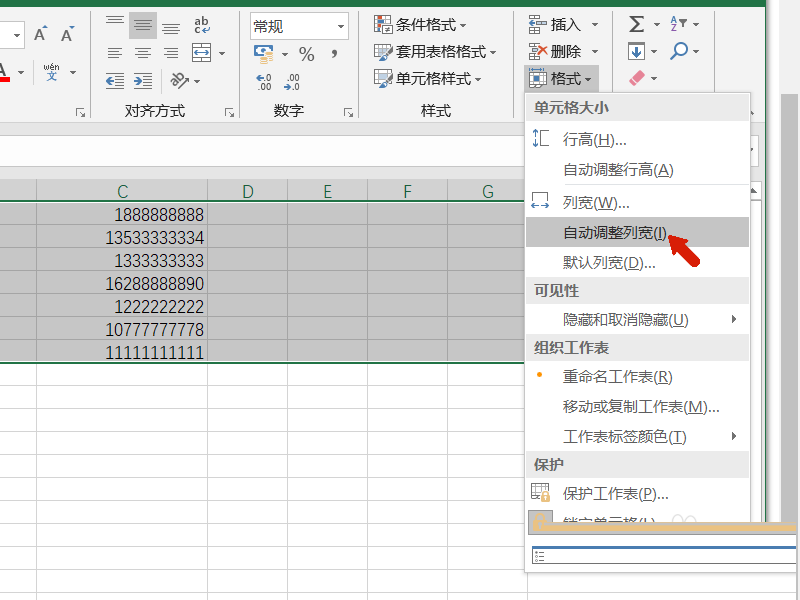Image resolution: width=800 pixels, height=600 pixels.
Task: Select 自动调整行高(A) menu item
Action: coord(637,169)
